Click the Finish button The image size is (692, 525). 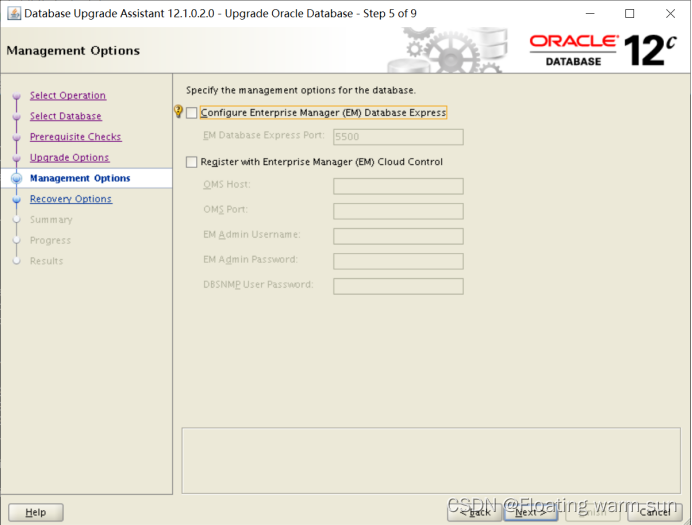(x=593, y=512)
